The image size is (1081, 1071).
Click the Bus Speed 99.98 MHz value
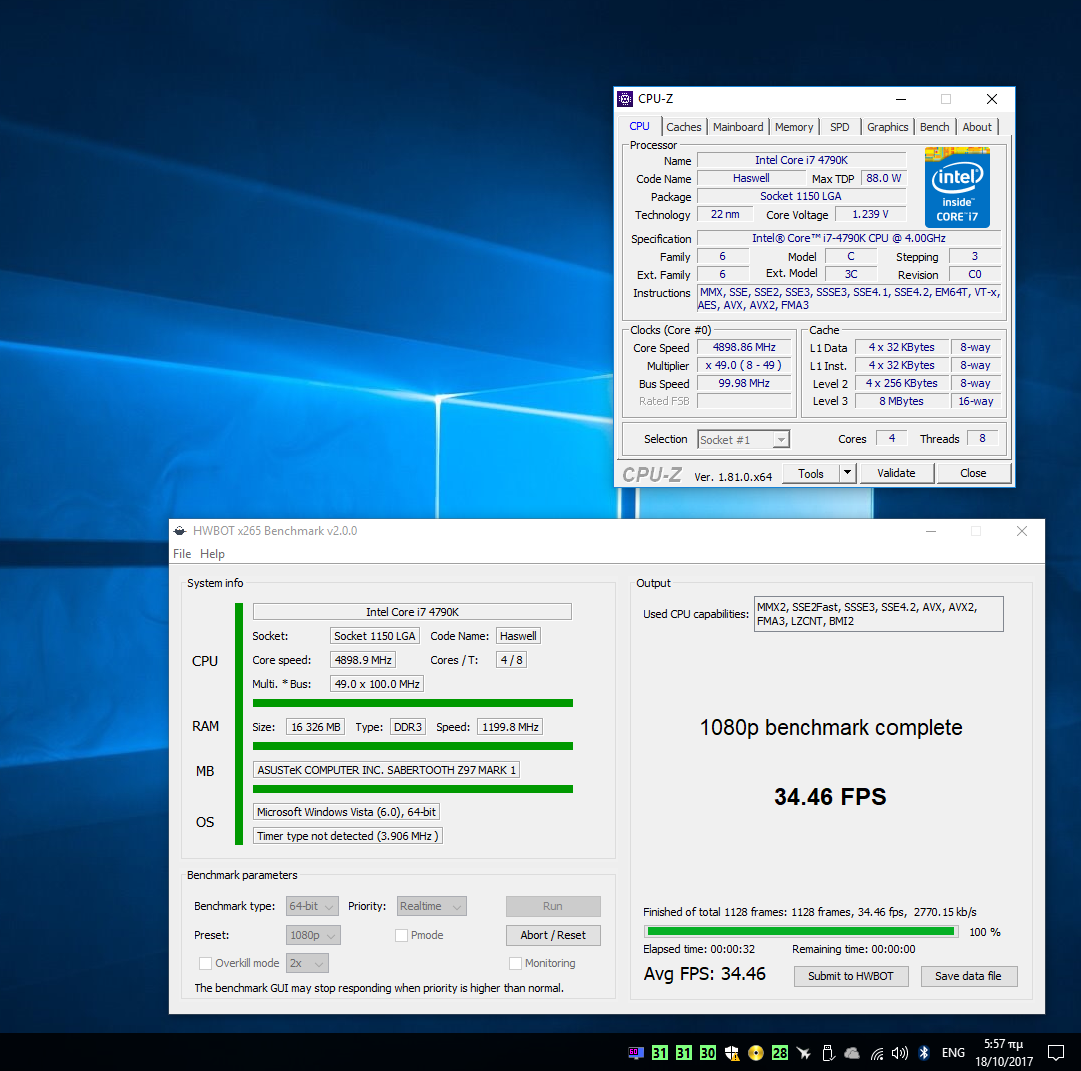click(x=744, y=383)
